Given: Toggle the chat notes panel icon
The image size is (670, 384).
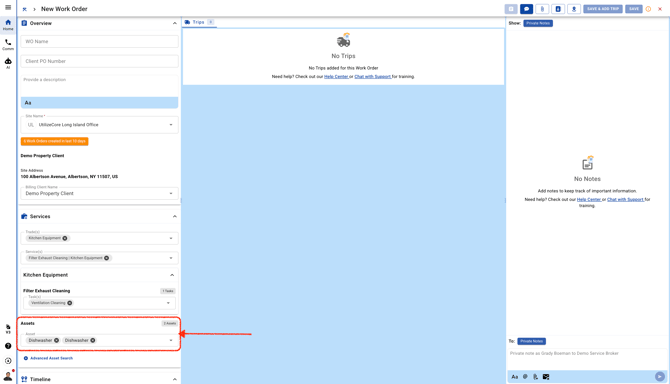Looking at the screenshot, I should (526, 9).
